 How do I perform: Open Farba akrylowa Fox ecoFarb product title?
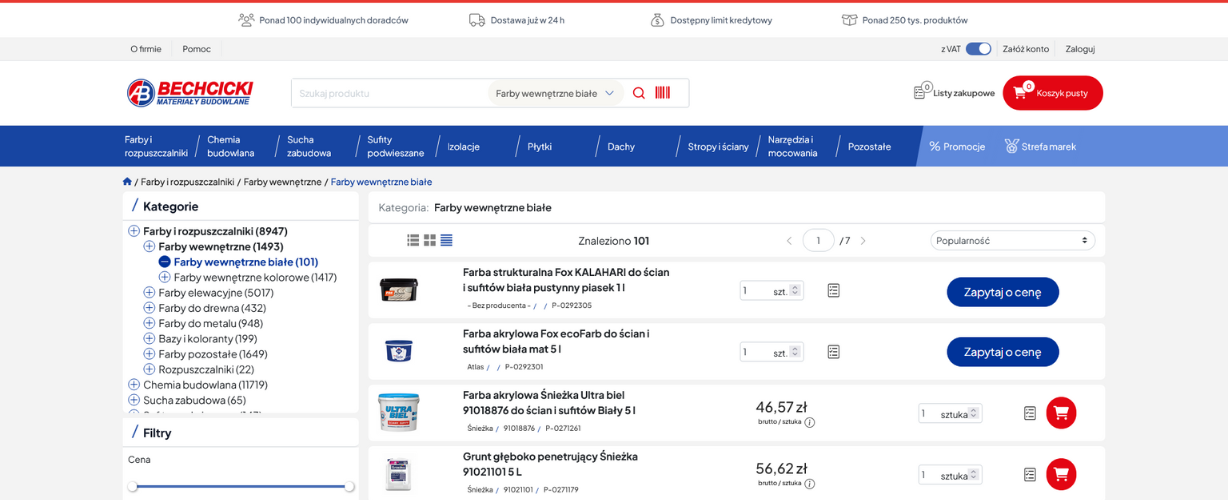(x=556, y=341)
